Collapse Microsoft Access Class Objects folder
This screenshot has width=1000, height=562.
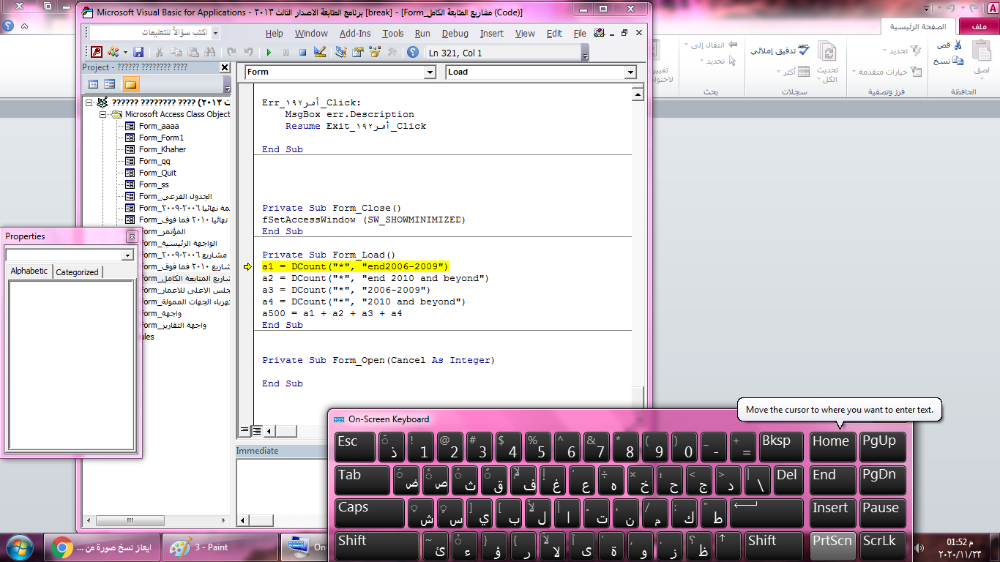click(x=103, y=114)
